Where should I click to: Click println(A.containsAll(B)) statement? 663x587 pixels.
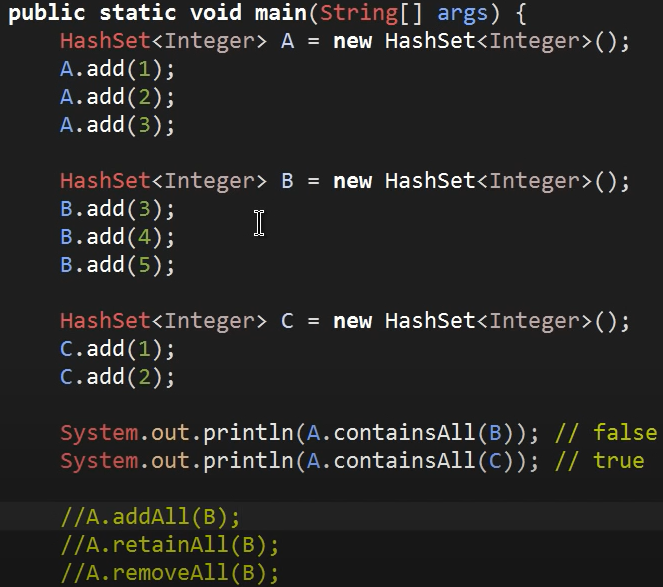pos(300,433)
